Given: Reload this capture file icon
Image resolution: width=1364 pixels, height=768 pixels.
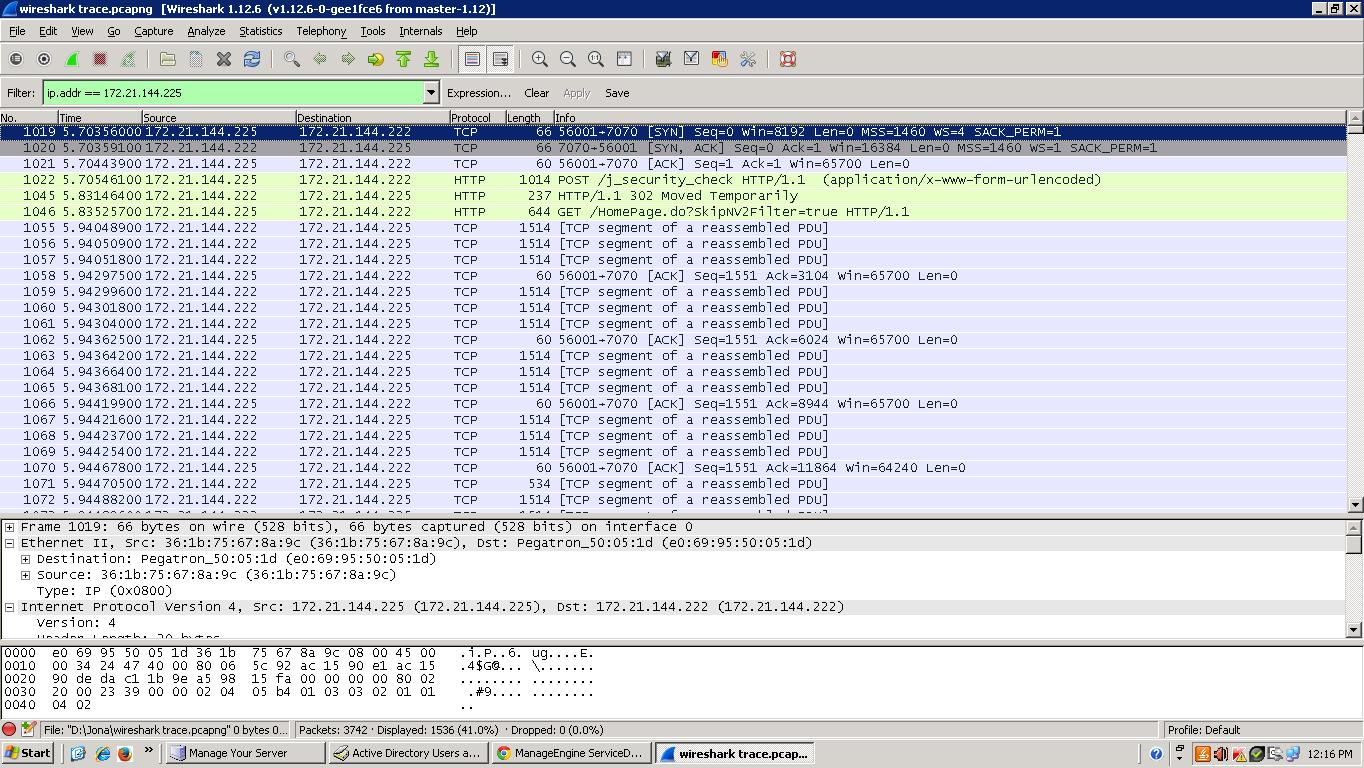Looking at the screenshot, I should tap(252, 59).
